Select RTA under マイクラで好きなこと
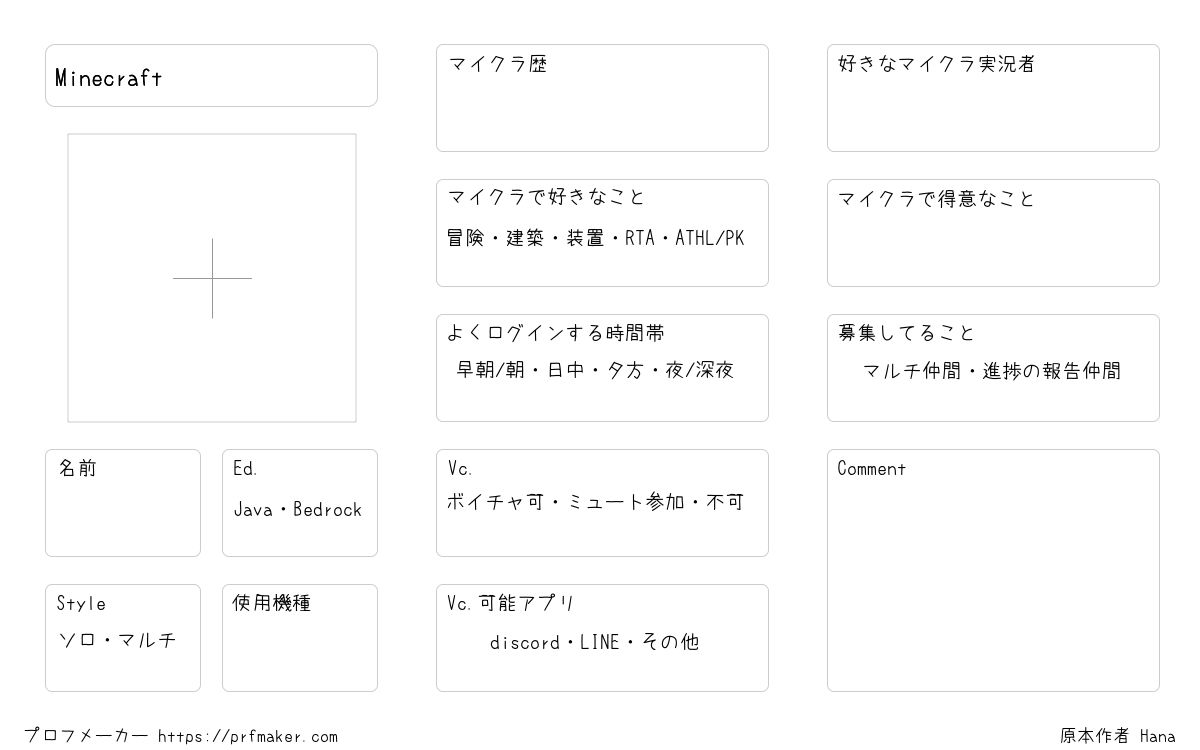Screen dimensions: 1200x750 click(640, 238)
